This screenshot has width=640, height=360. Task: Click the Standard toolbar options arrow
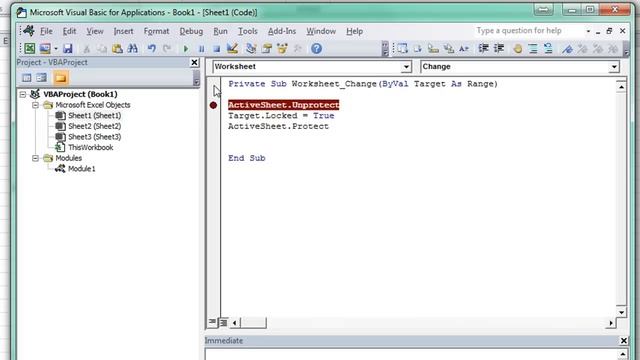[385, 49]
